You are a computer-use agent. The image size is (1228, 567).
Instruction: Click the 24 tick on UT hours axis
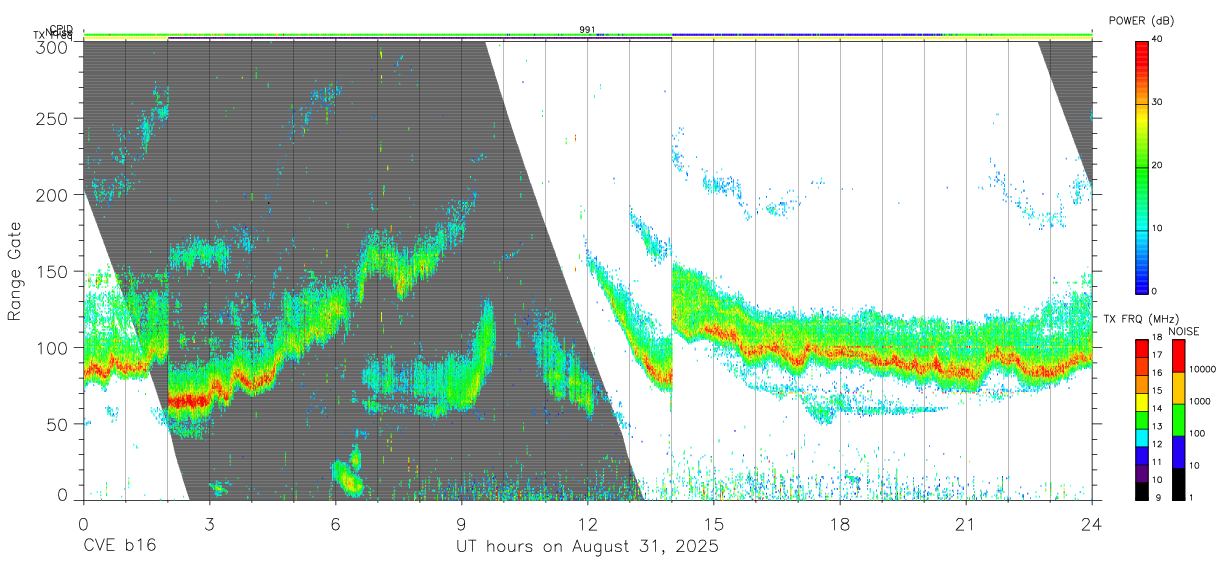coord(1092,524)
